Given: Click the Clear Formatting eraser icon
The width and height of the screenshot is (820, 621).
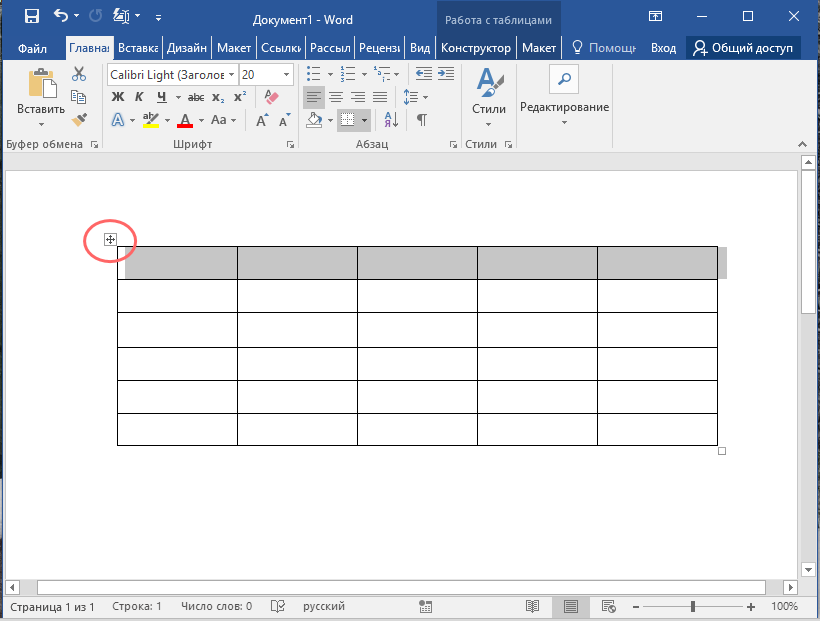Looking at the screenshot, I should click(270, 97).
